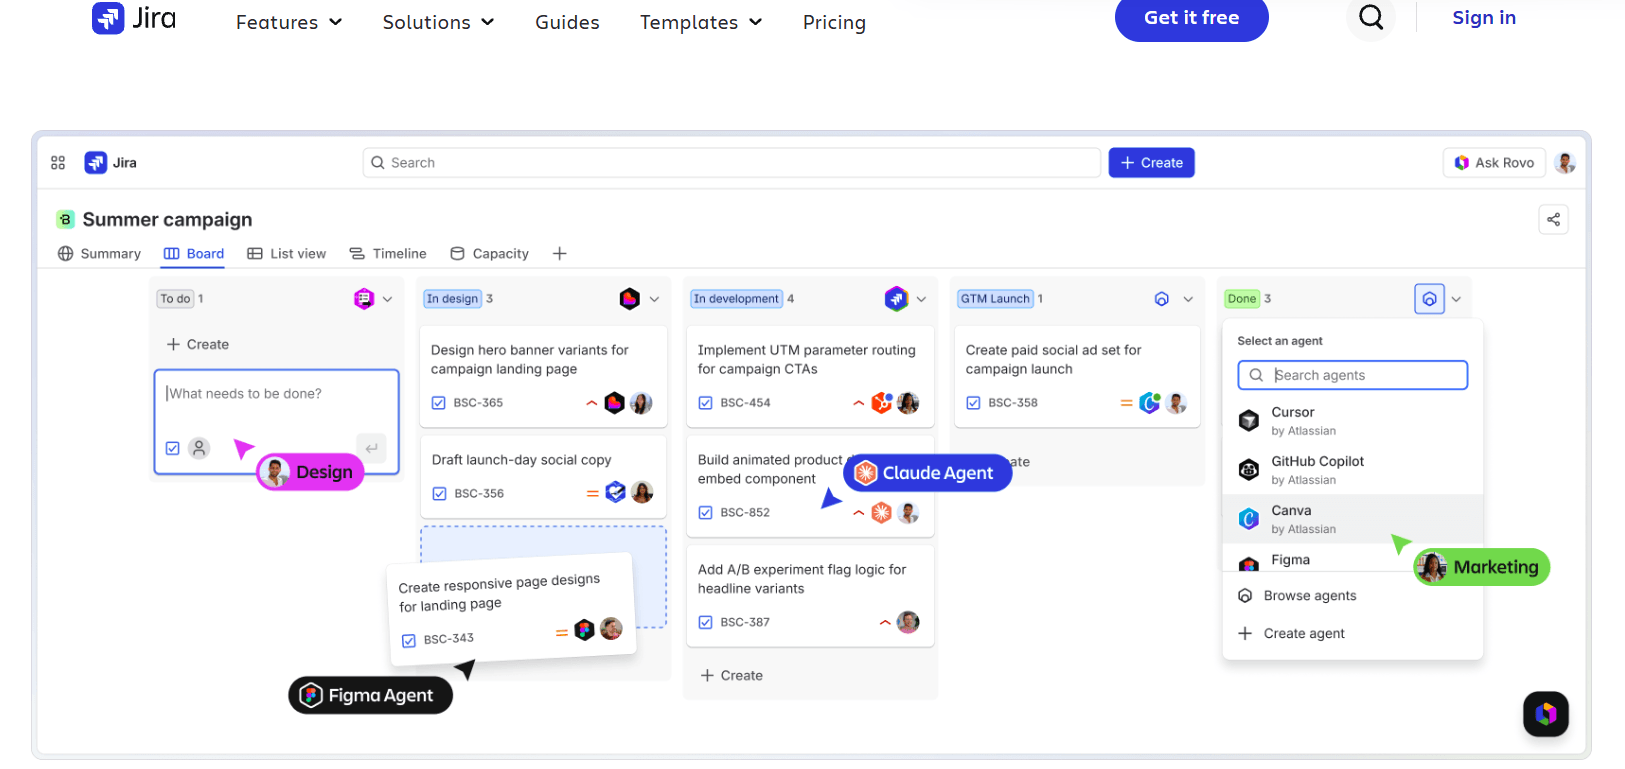Click the task checkbox icon on BSC-387
The height and width of the screenshot is (769, 1625).
[705, 622]
